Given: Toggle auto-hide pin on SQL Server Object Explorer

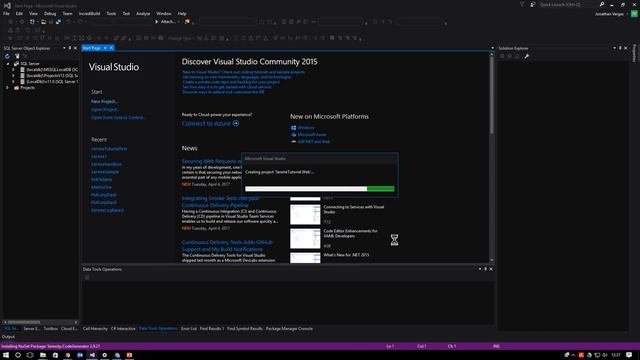Looking at the screenshot, I should click(x=70, y=48).
